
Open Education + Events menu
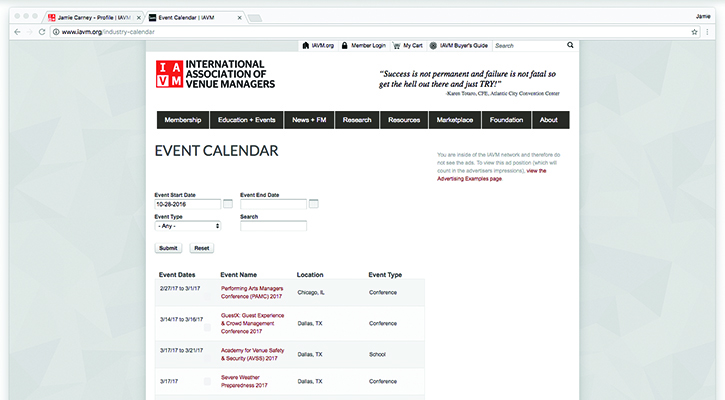[x=246, y=120]
